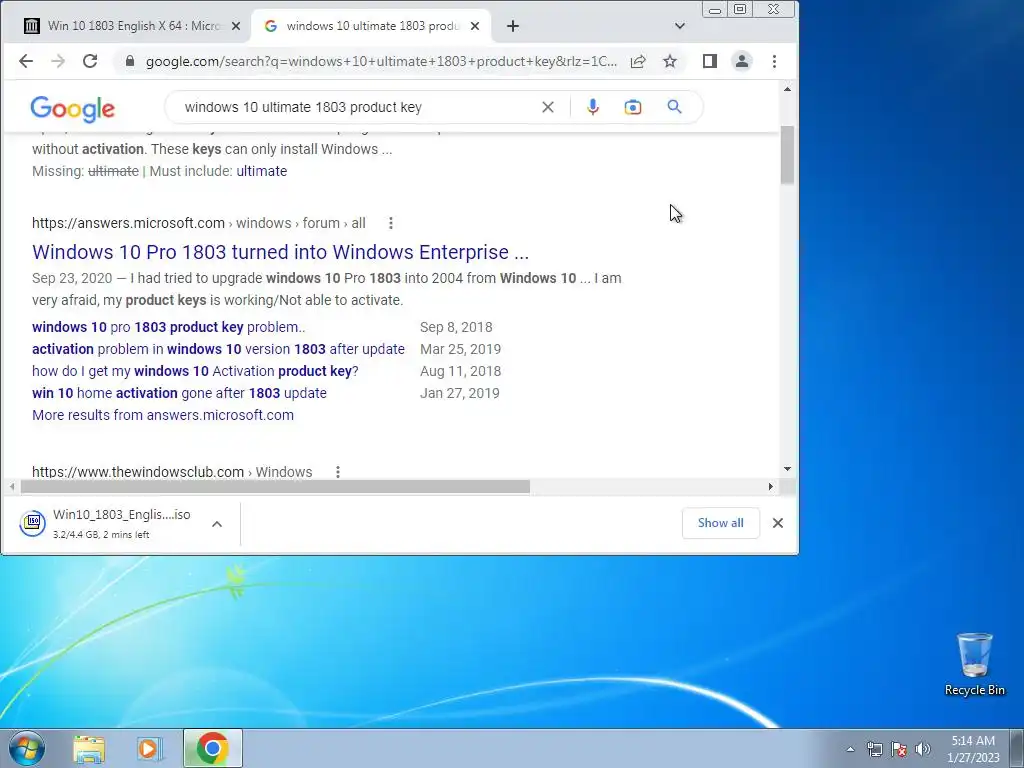The height and width of the screenshot is (768, 1024).
Task: Start voice search with microphone icon
Action: point(592,107)
